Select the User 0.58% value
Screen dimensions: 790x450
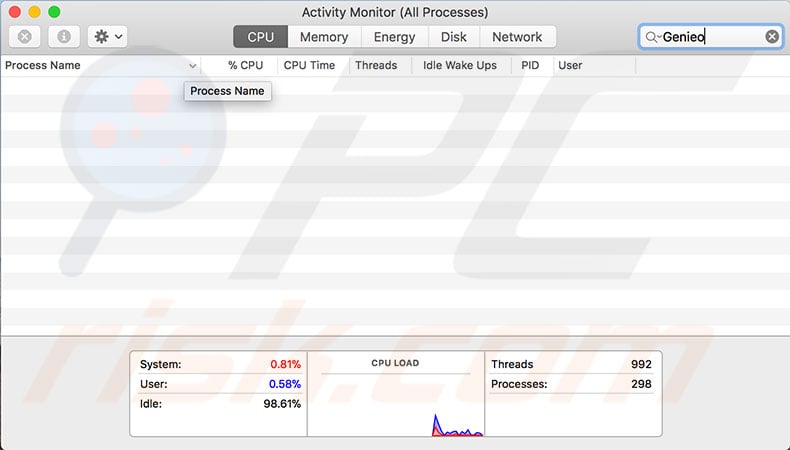coord(285,384)
